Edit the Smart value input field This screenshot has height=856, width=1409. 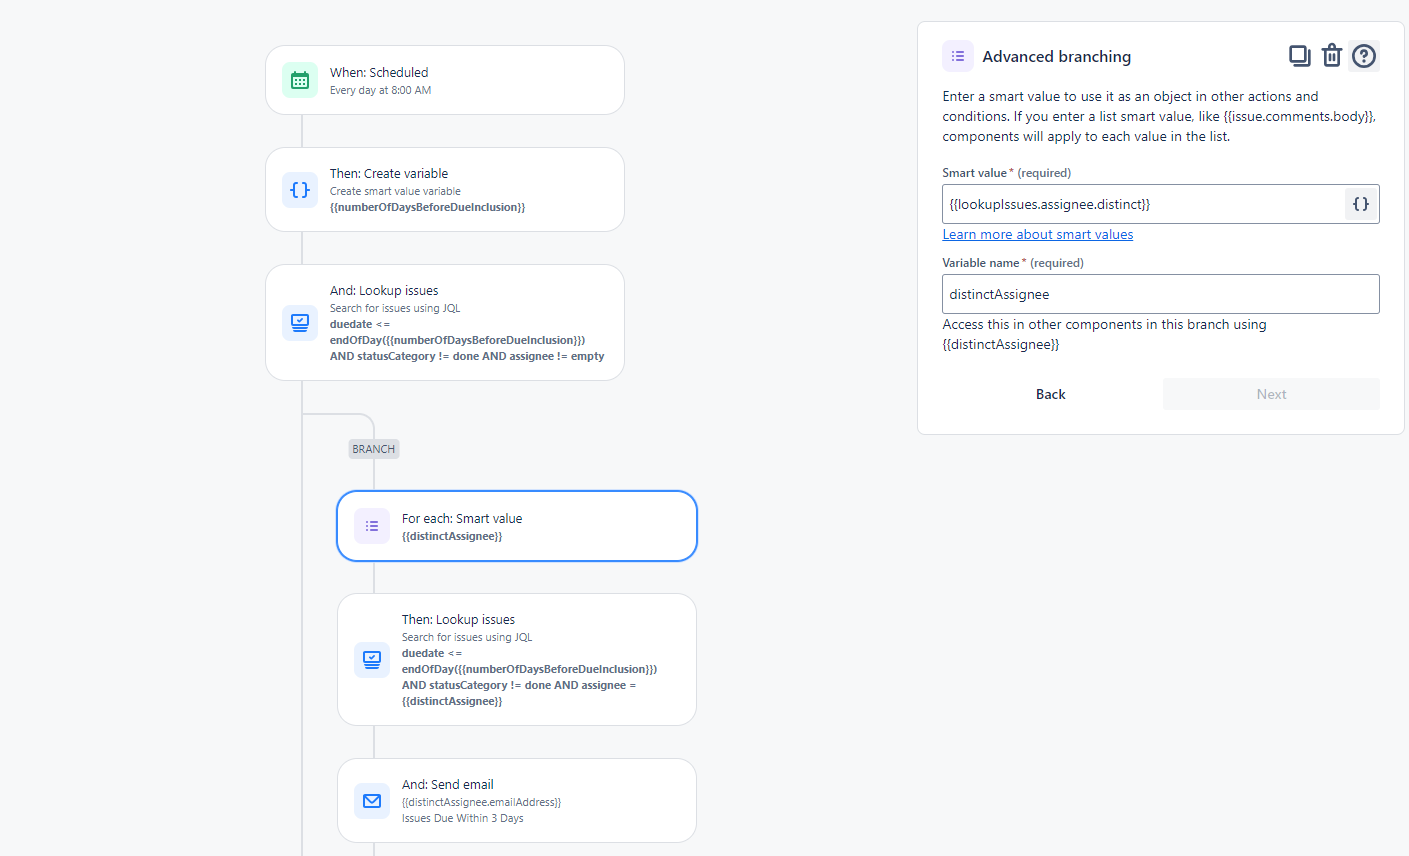click(1140, 203)
